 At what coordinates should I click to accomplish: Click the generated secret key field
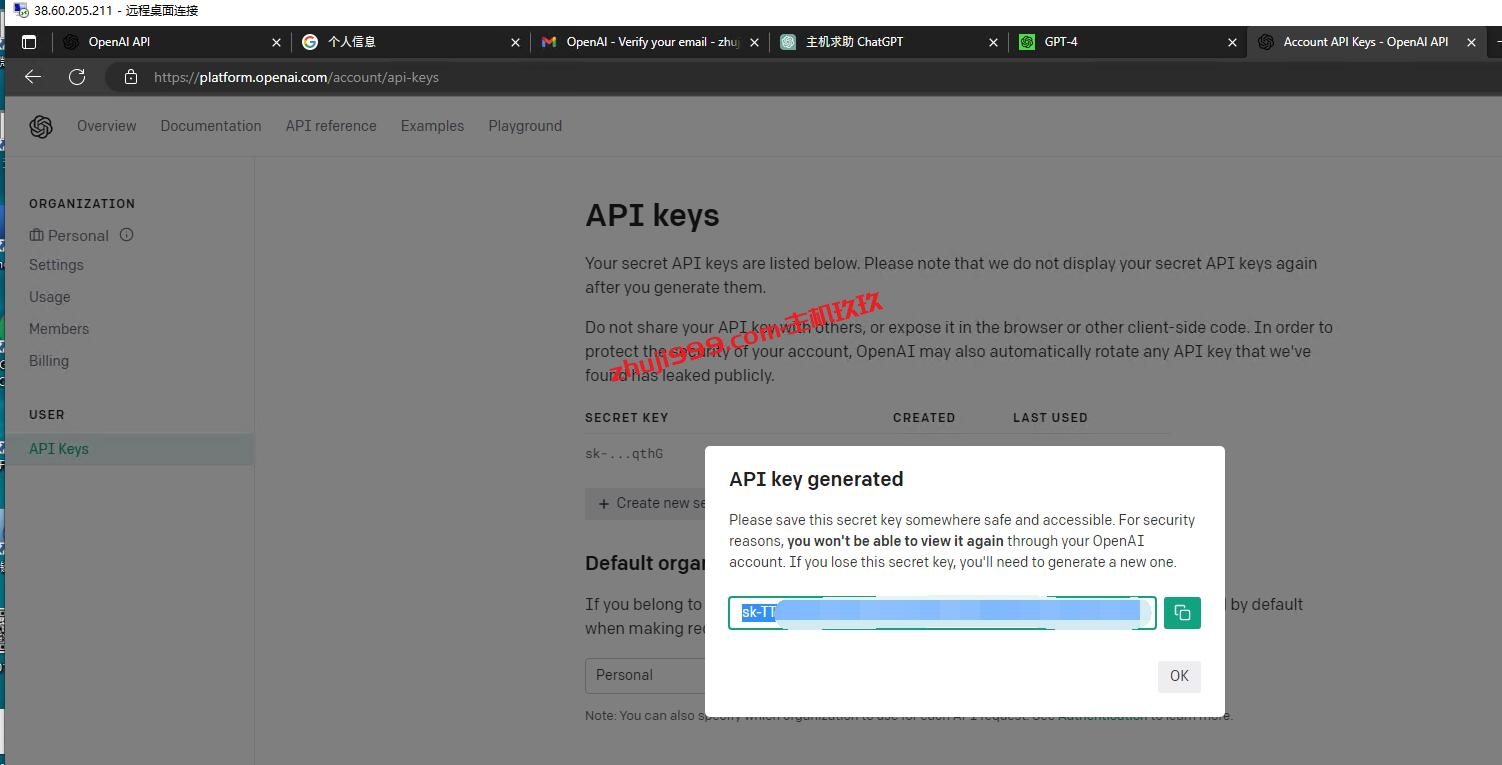tap(942, 613)
